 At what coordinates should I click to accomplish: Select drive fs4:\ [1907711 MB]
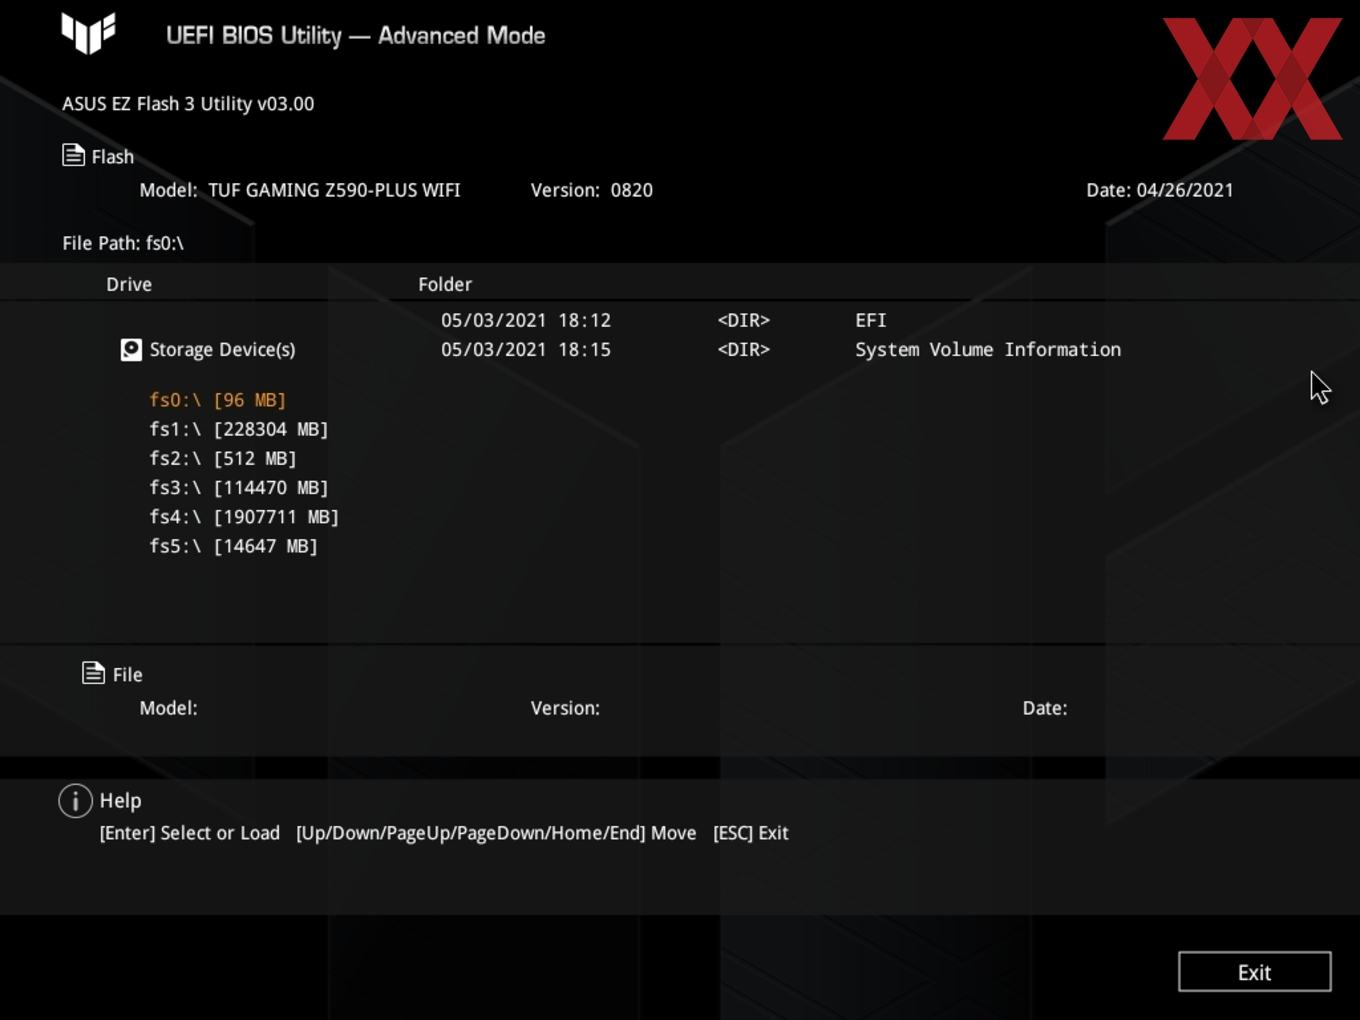click(244, 517)
